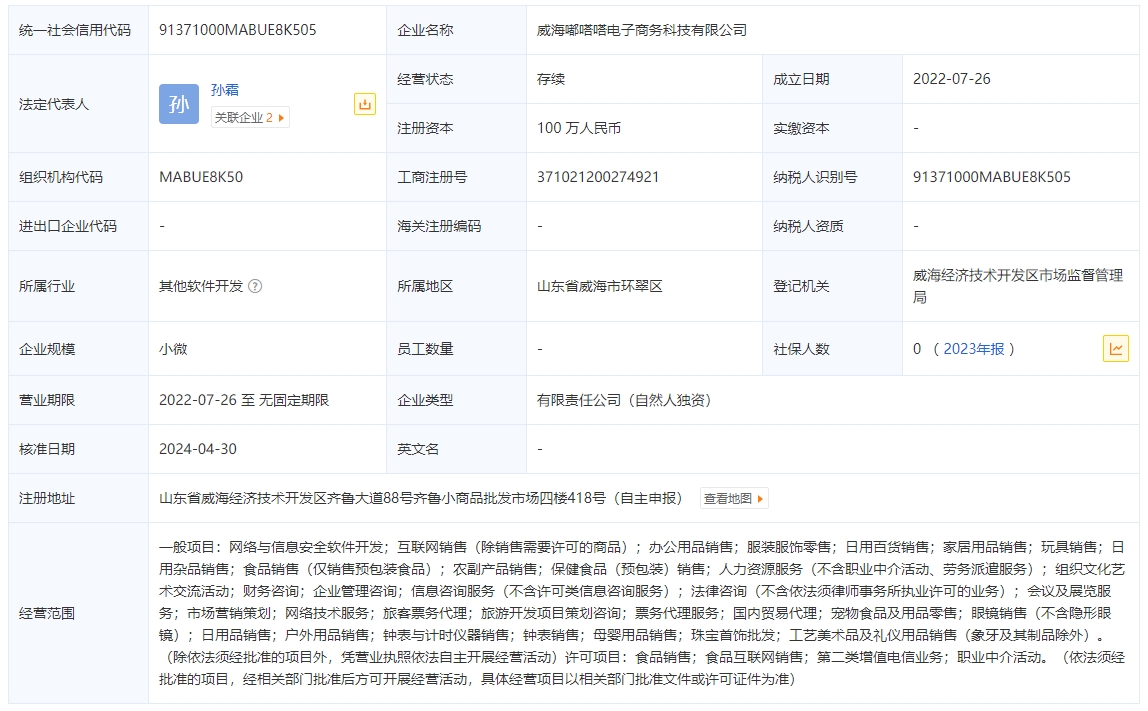Click the 进出口企业代码 label
The height and width of the screenshot is (711, 1148).
pyautogui.click(x=67, y=226)
